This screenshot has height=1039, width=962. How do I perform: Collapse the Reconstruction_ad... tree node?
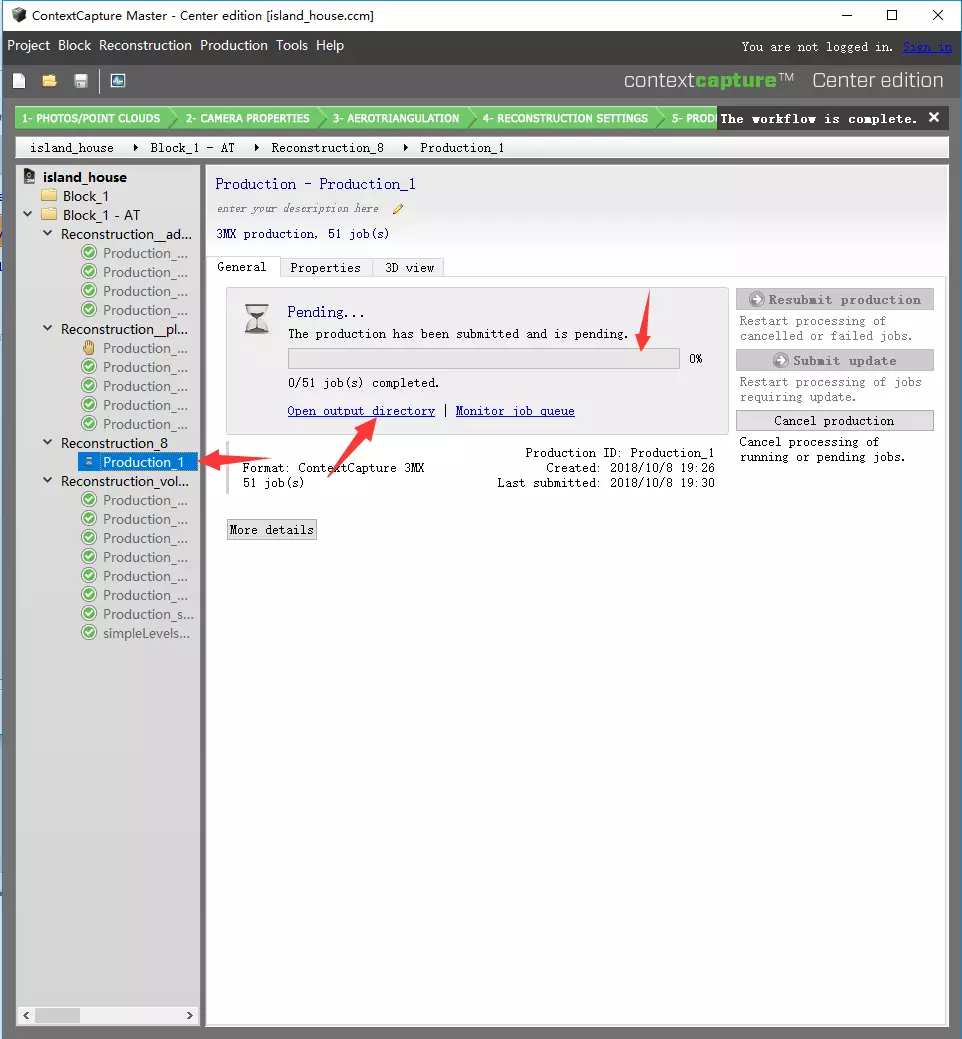[x=48, y=233]
